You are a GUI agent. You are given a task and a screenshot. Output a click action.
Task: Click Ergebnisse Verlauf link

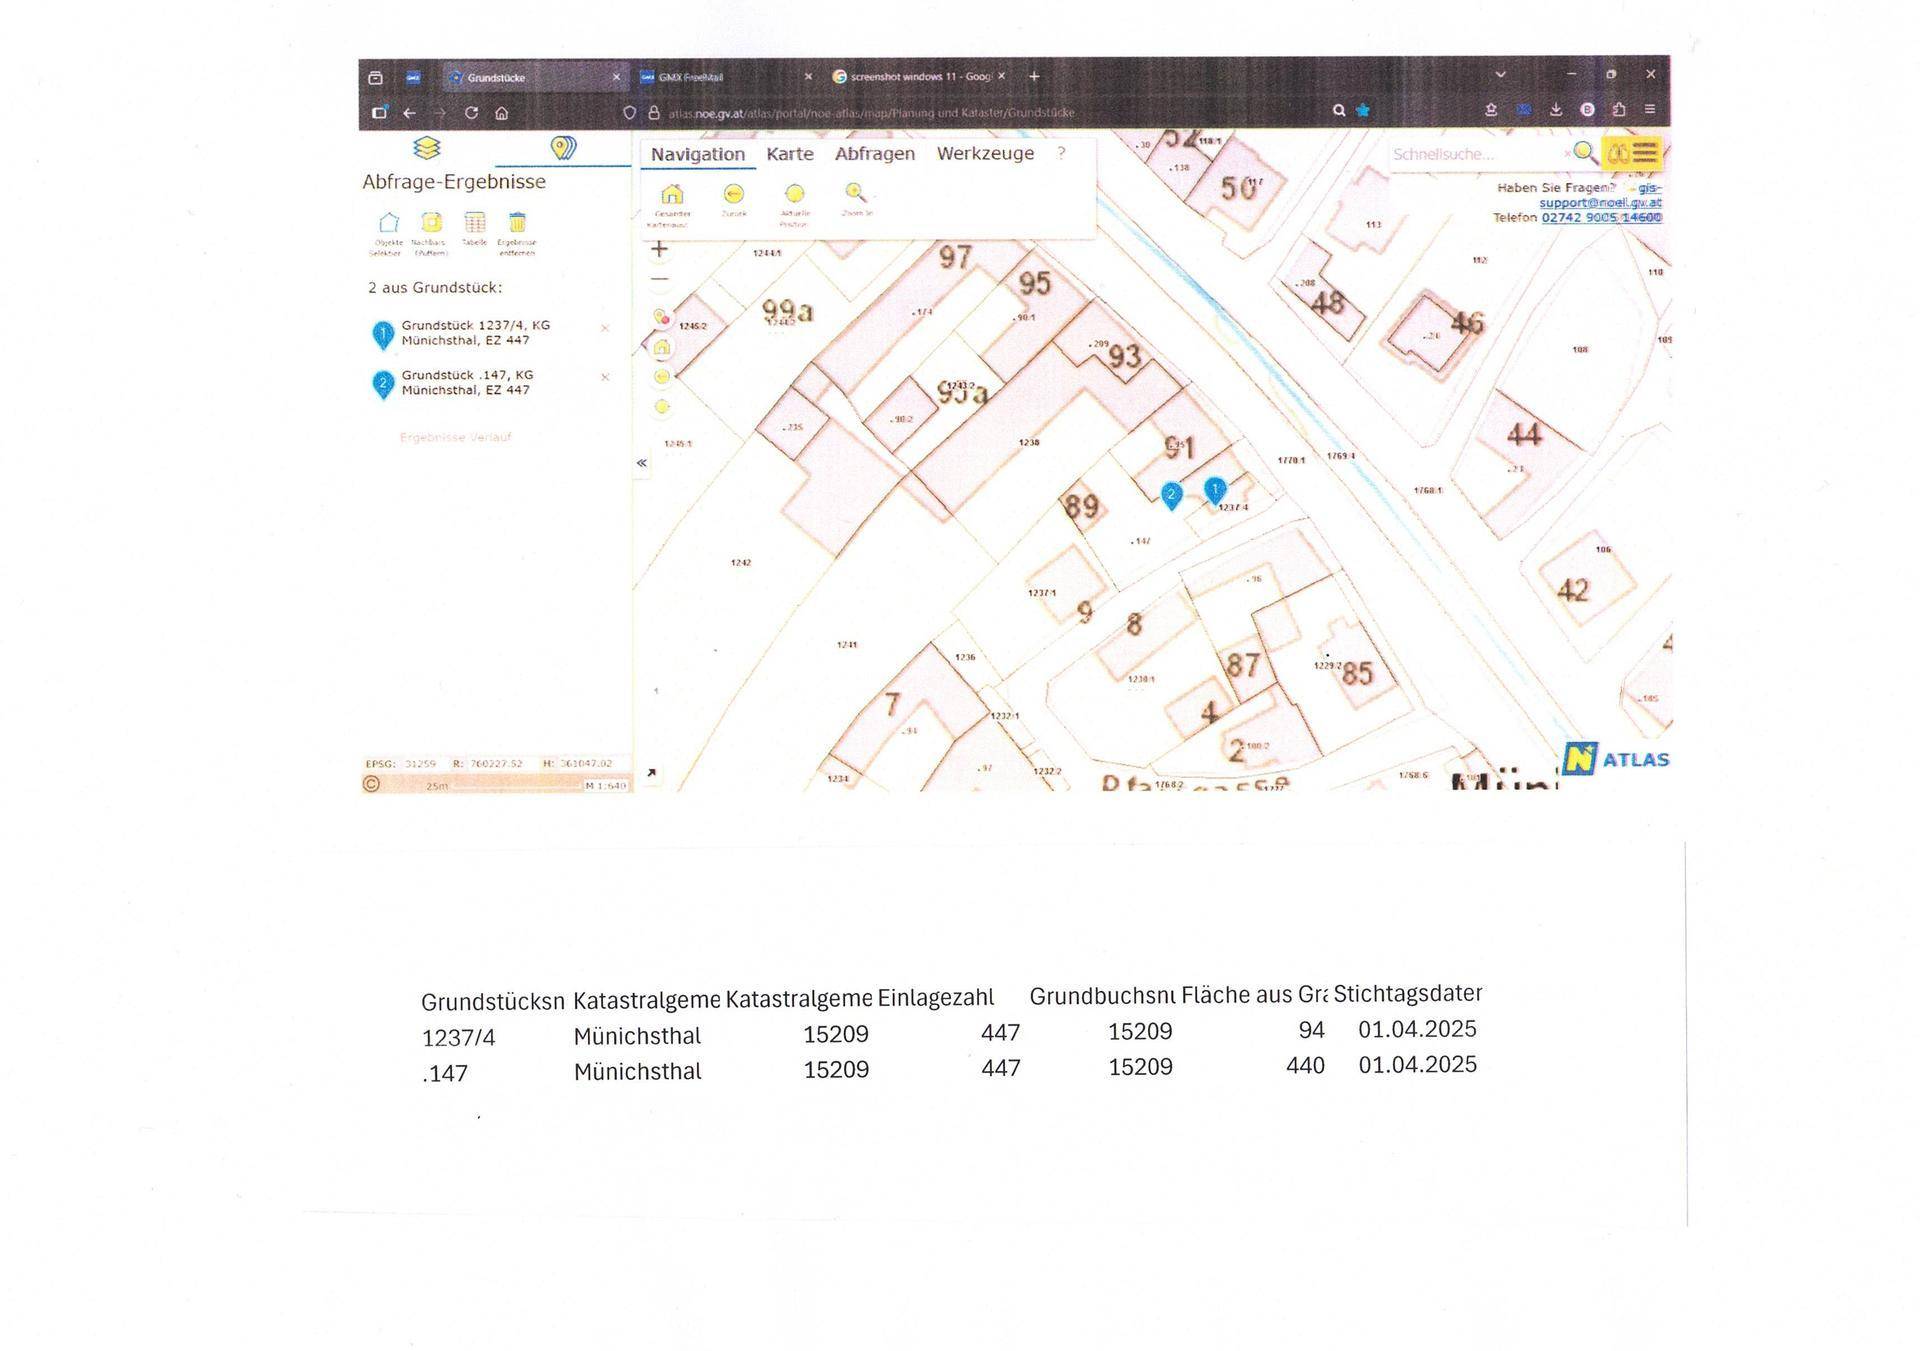[x=456, y=437]
